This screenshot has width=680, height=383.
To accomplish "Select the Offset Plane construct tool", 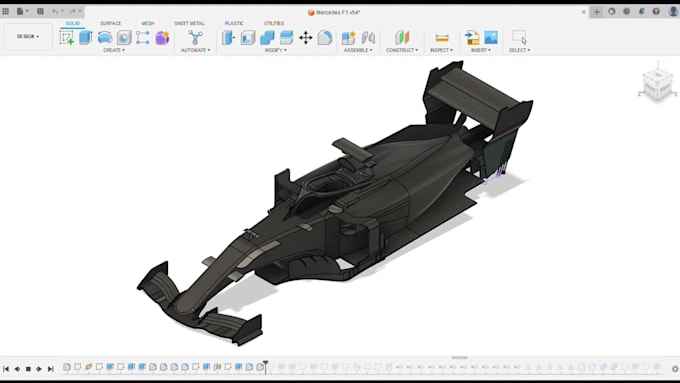I will (x=402, y=38).
